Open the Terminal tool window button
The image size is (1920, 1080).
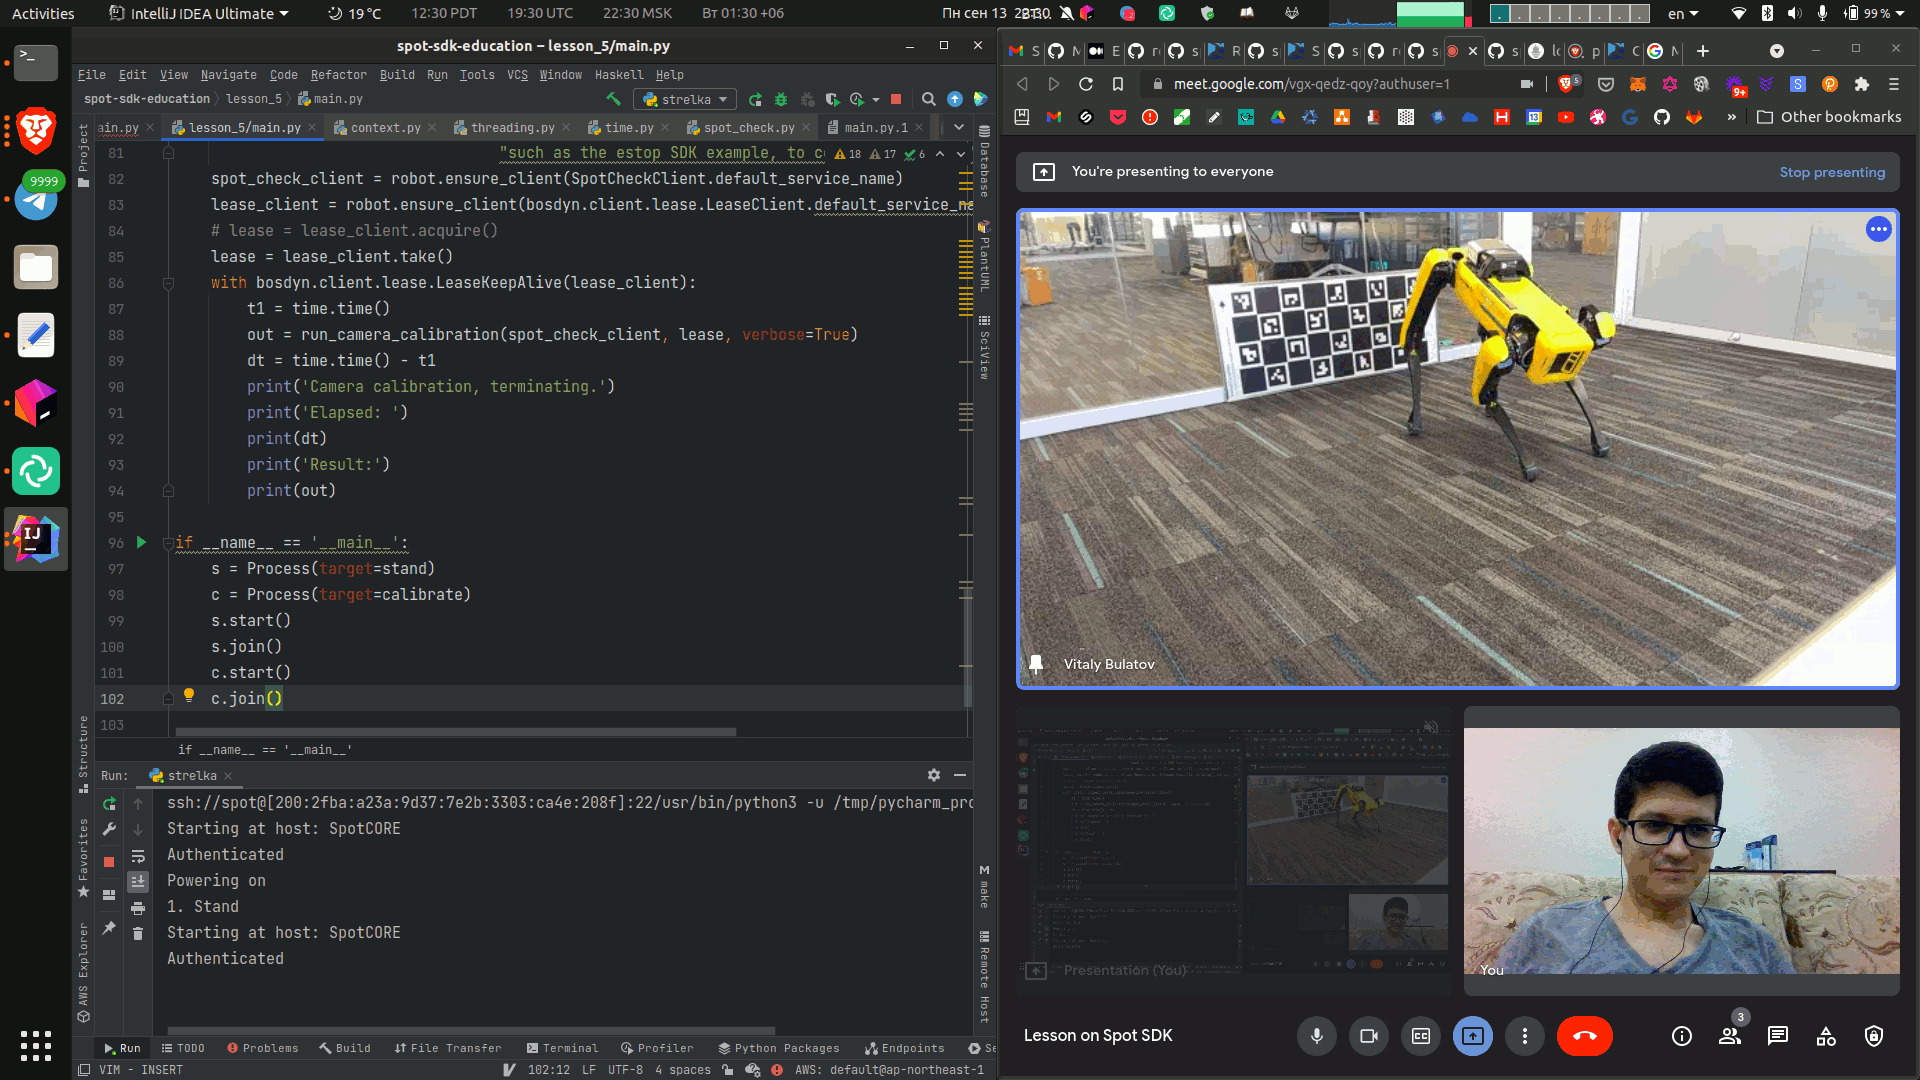coord(562,1048)
